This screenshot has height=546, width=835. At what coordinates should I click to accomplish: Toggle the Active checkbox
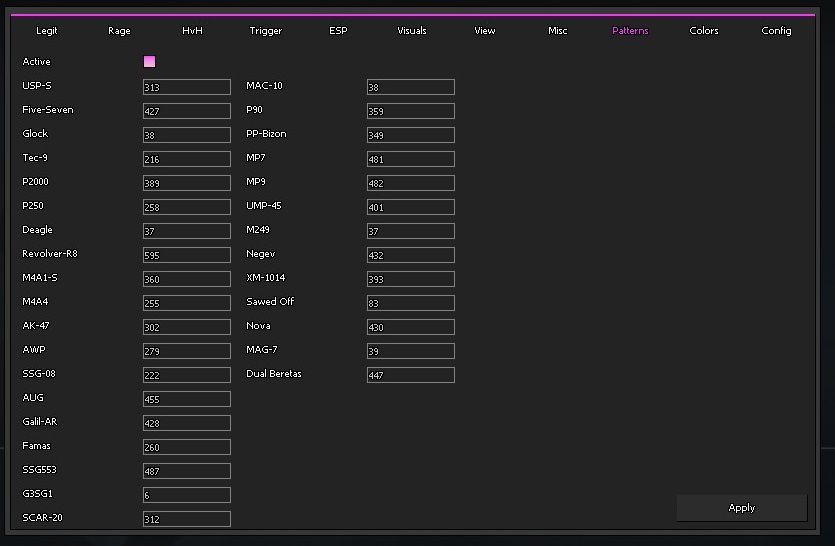(x=149, y=62)
